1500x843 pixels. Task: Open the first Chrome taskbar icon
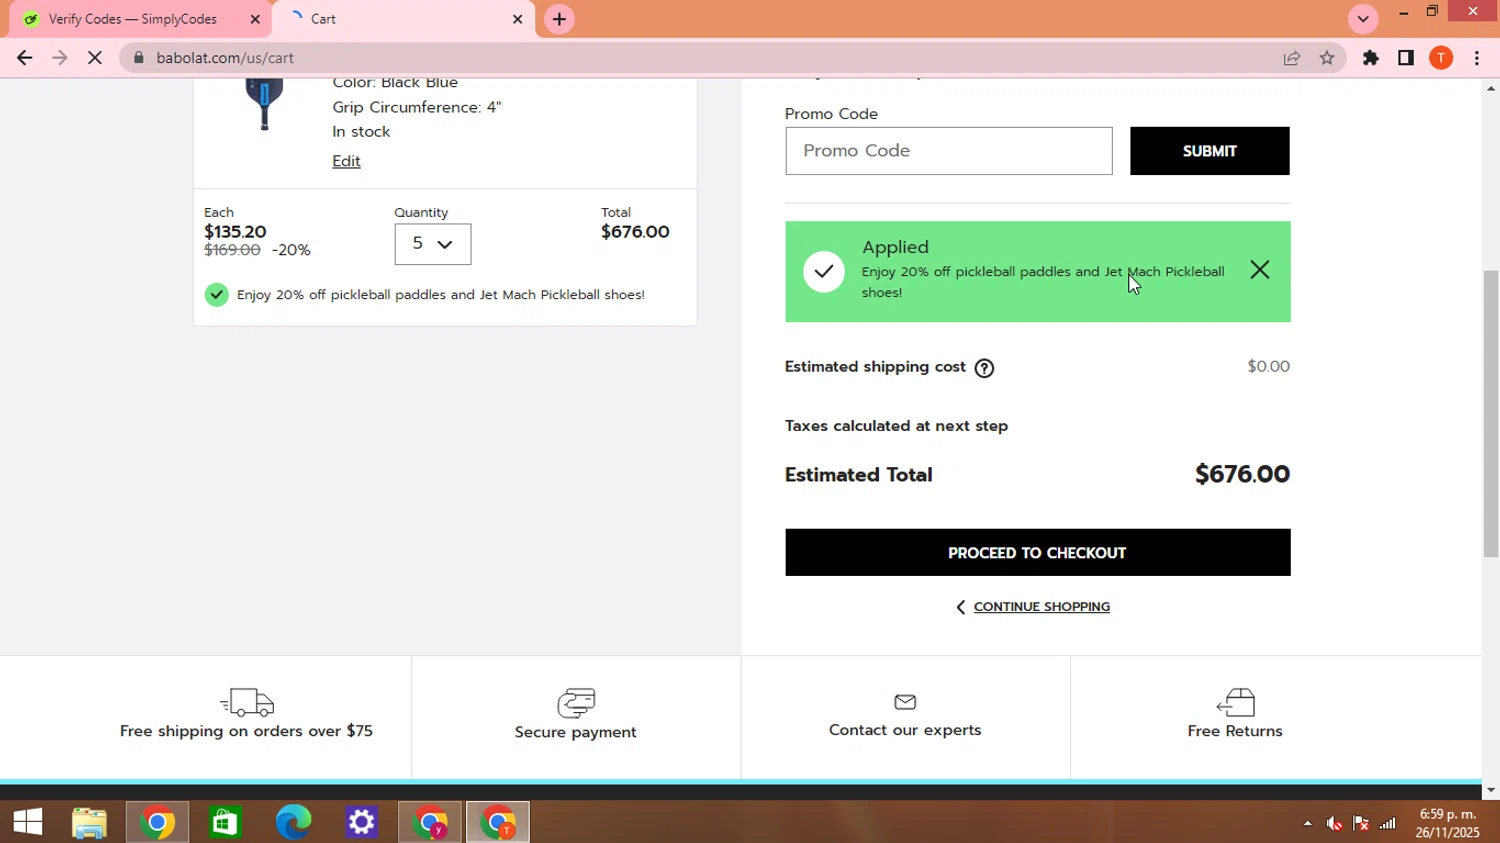157,822
